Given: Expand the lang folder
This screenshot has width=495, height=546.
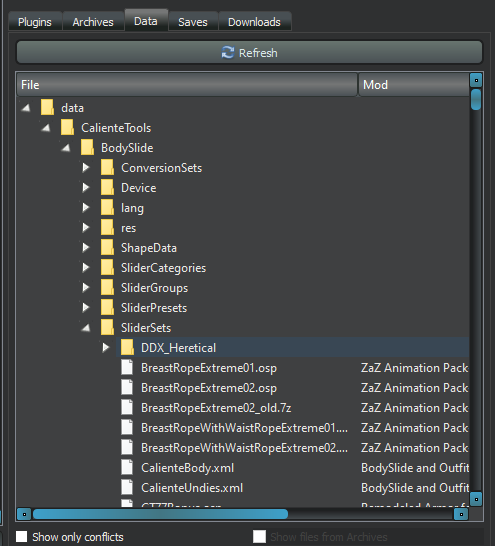Looking at the screenshot, I should click(x=86, y=208).
